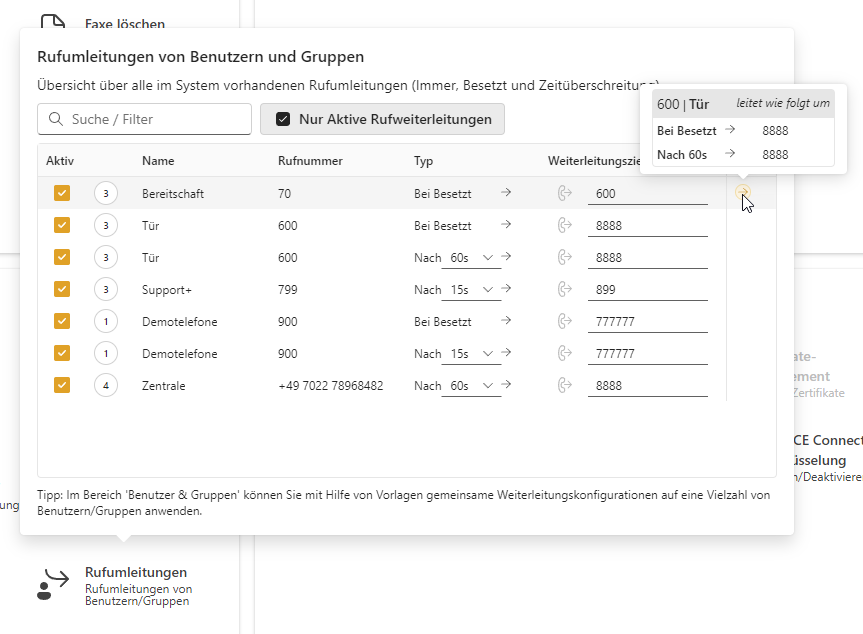Click the Suche / Filter input field
The width and height of the screenshot is (863, 634).
144,119
